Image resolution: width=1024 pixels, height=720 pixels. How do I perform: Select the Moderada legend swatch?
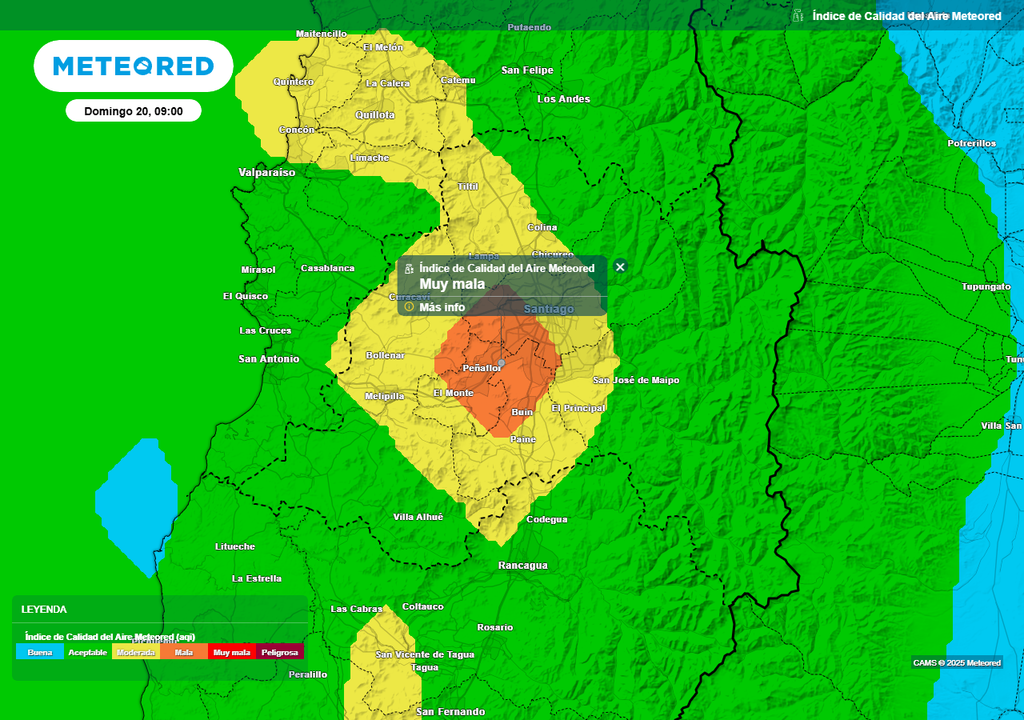[x=136, y=652]
